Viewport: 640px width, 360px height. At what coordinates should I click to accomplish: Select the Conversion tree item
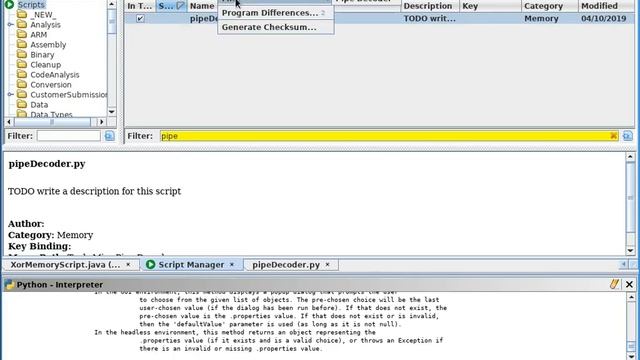click(x=51, y=85)
